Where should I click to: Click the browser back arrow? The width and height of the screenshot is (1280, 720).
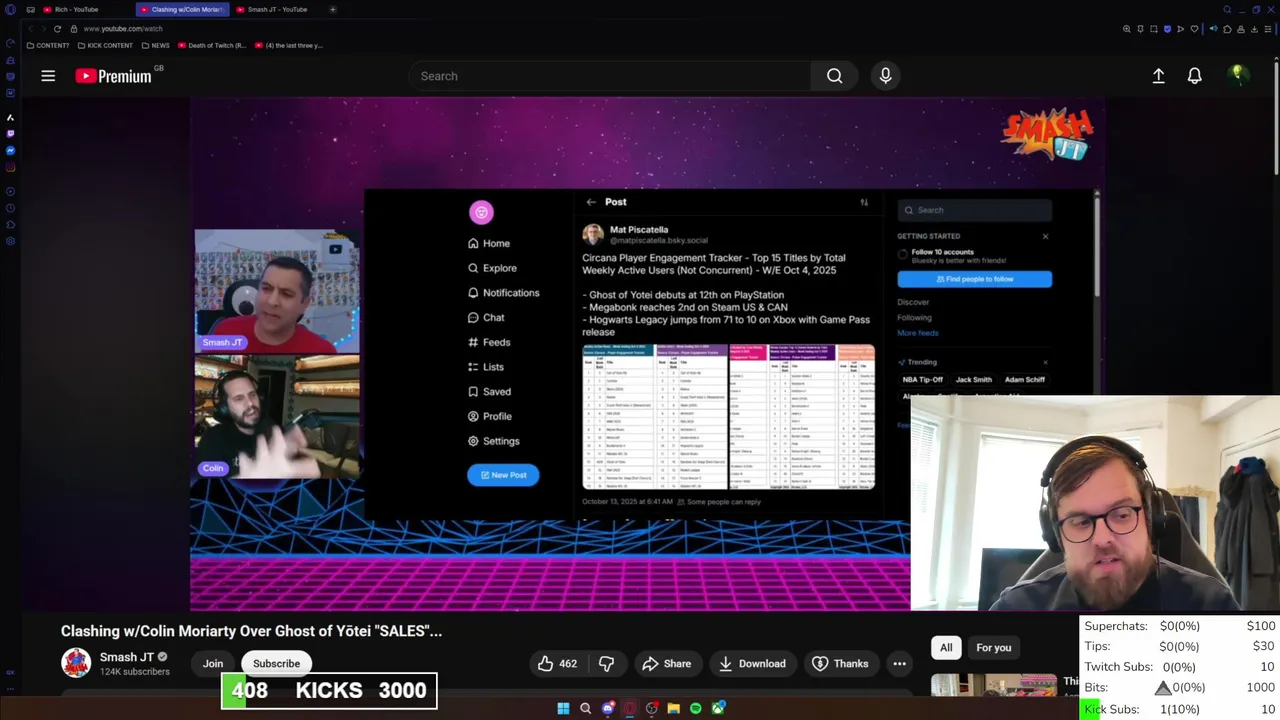click(29, 29)
